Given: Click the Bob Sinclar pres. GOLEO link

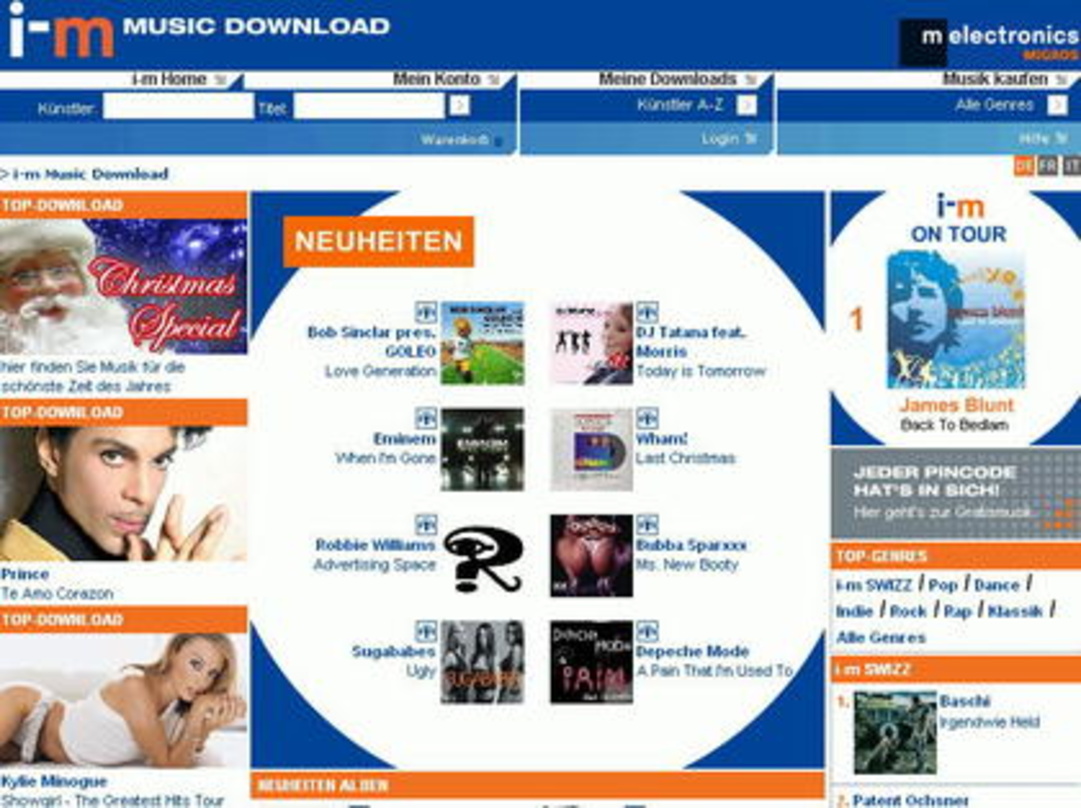Looking at the screenshot, I should pos(372,342).
